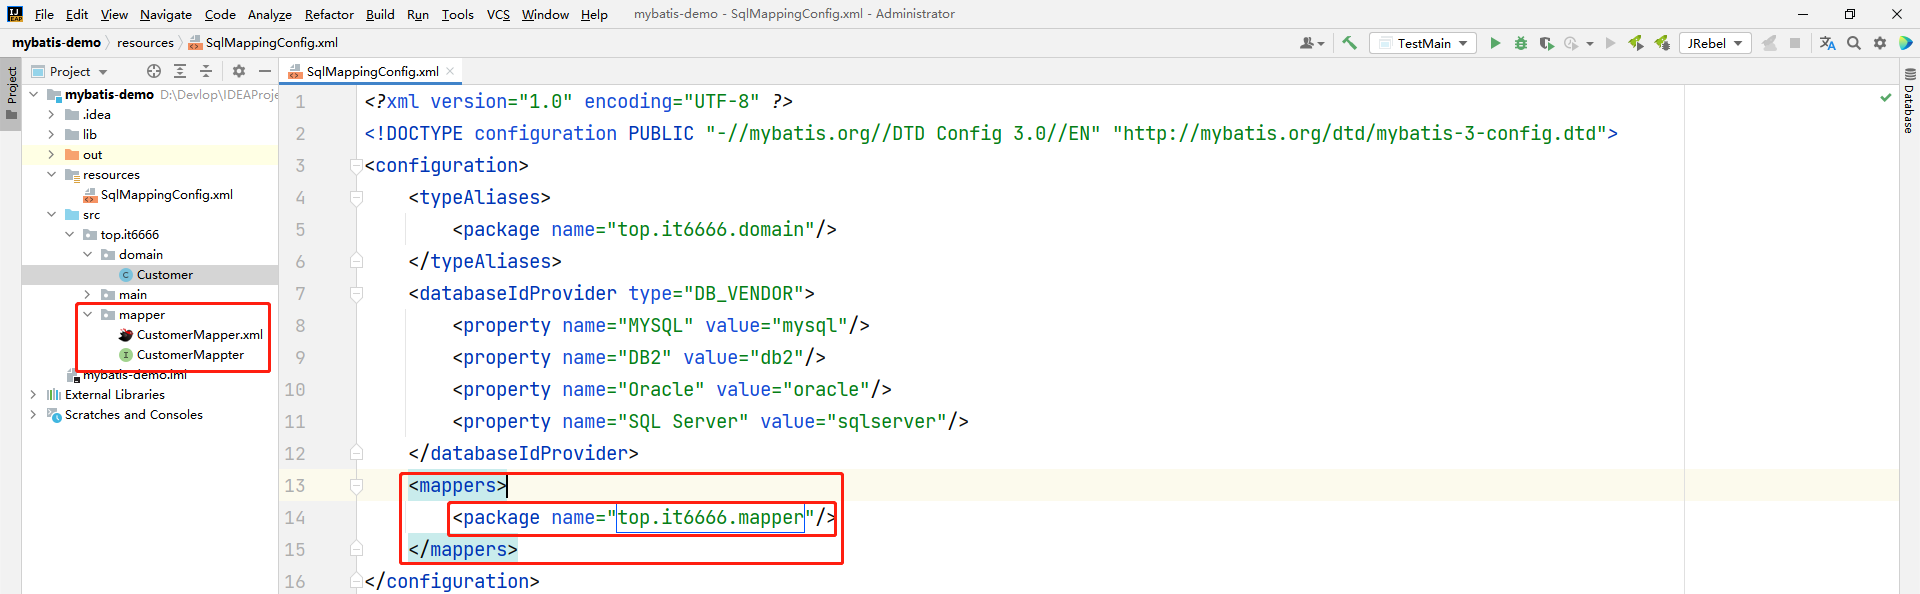Open Project panel gear options
This screenshot has height=594, width=1920.
239,71
